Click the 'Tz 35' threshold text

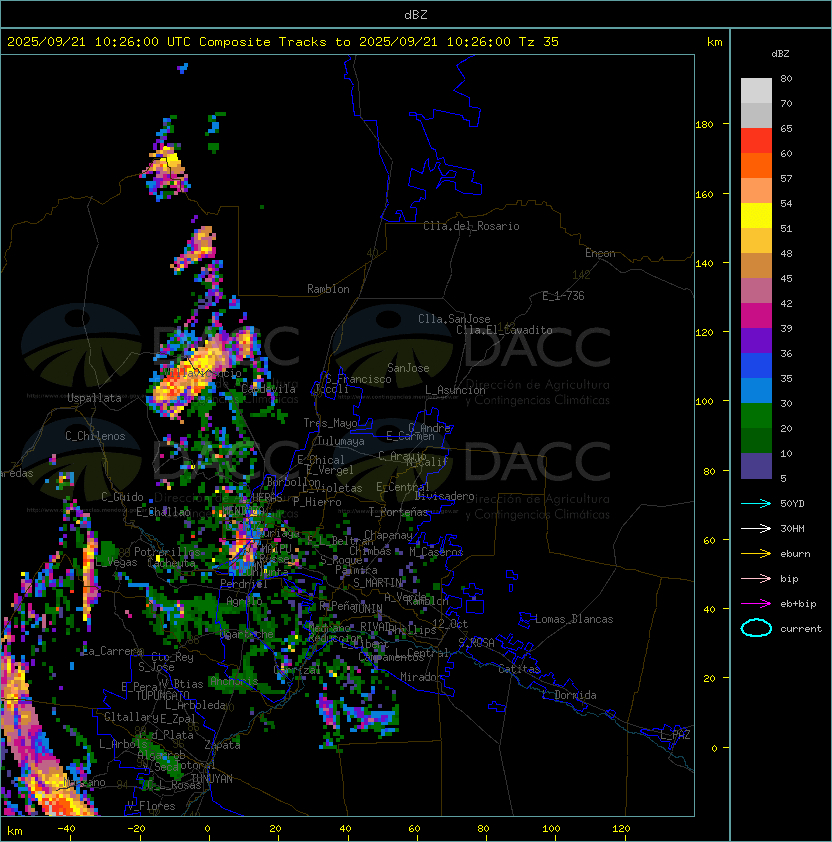point(539,41)
